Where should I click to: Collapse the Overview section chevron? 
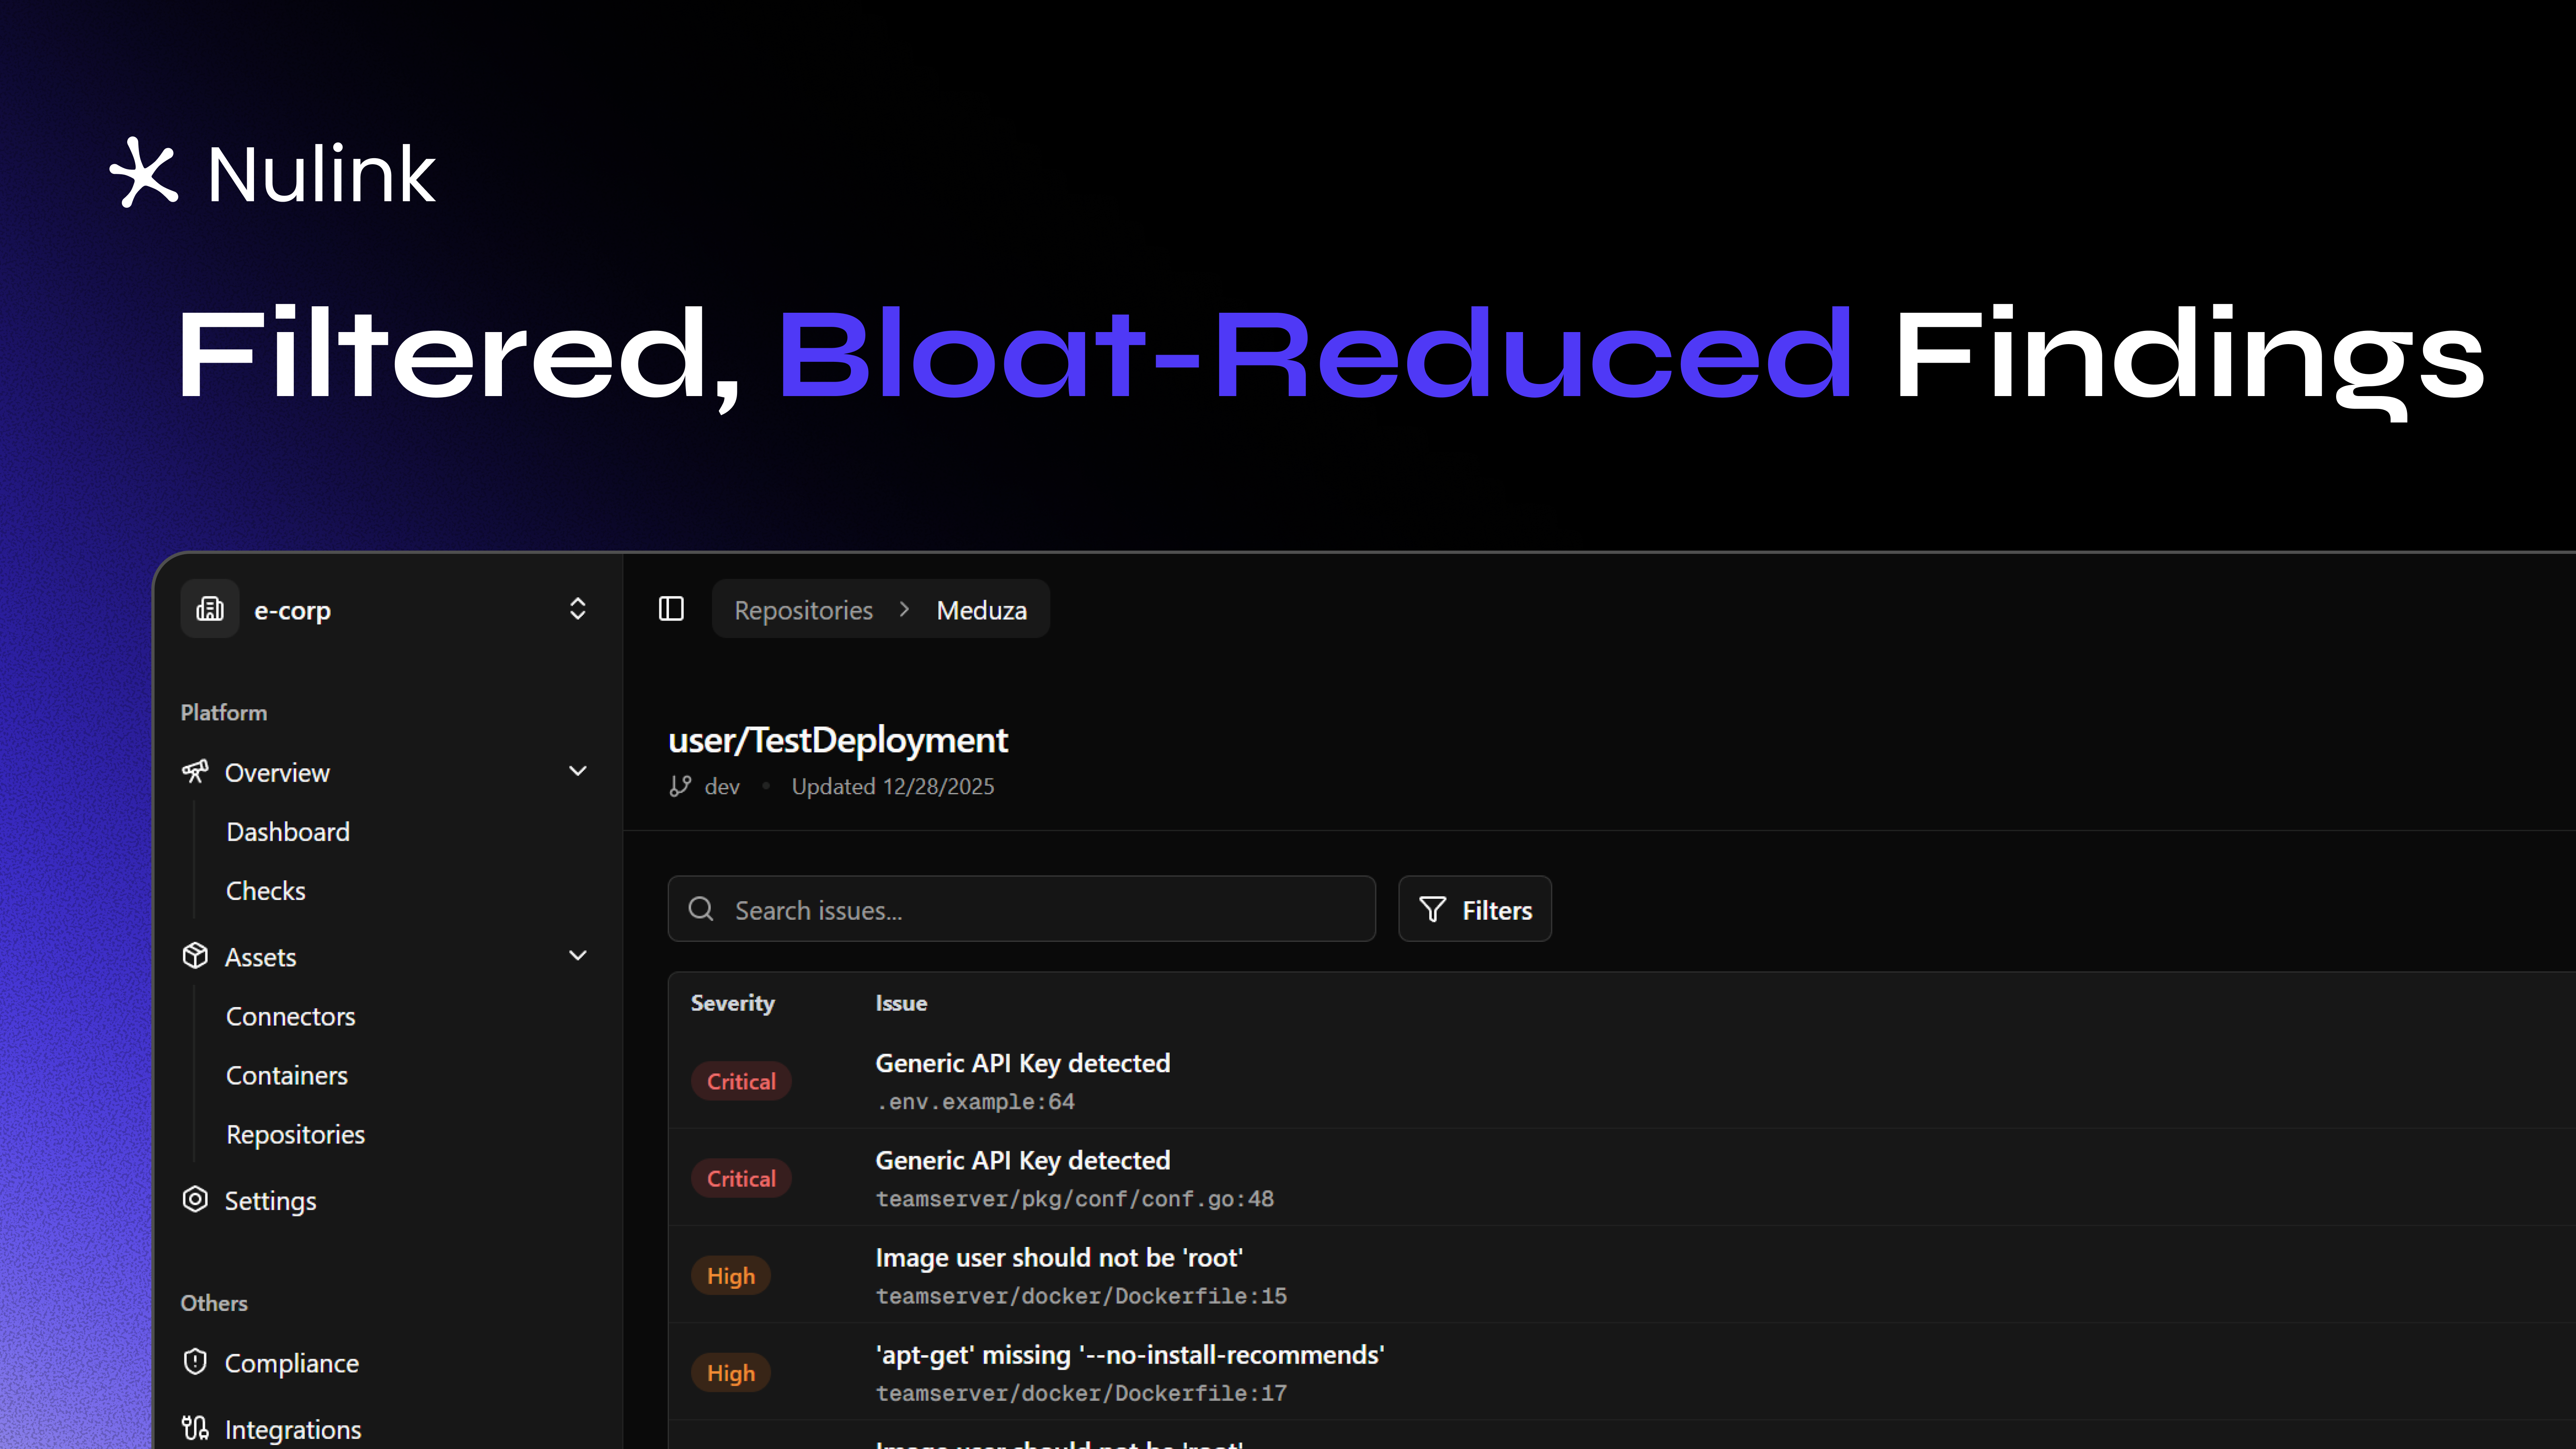[x=577, y=771]
